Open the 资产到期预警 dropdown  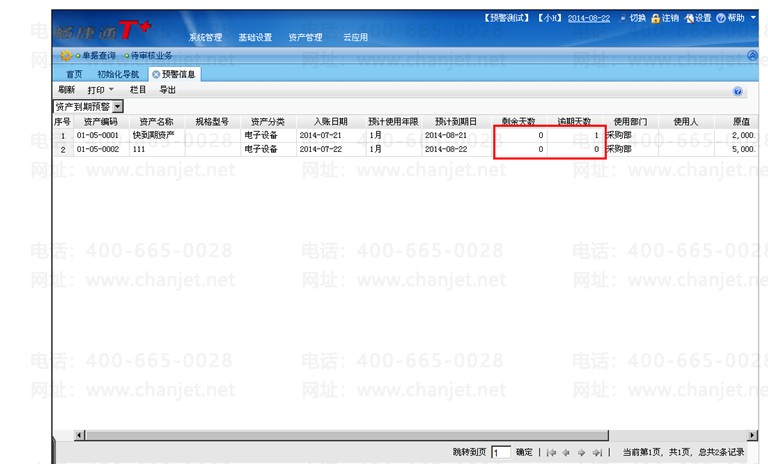(118, 106)
